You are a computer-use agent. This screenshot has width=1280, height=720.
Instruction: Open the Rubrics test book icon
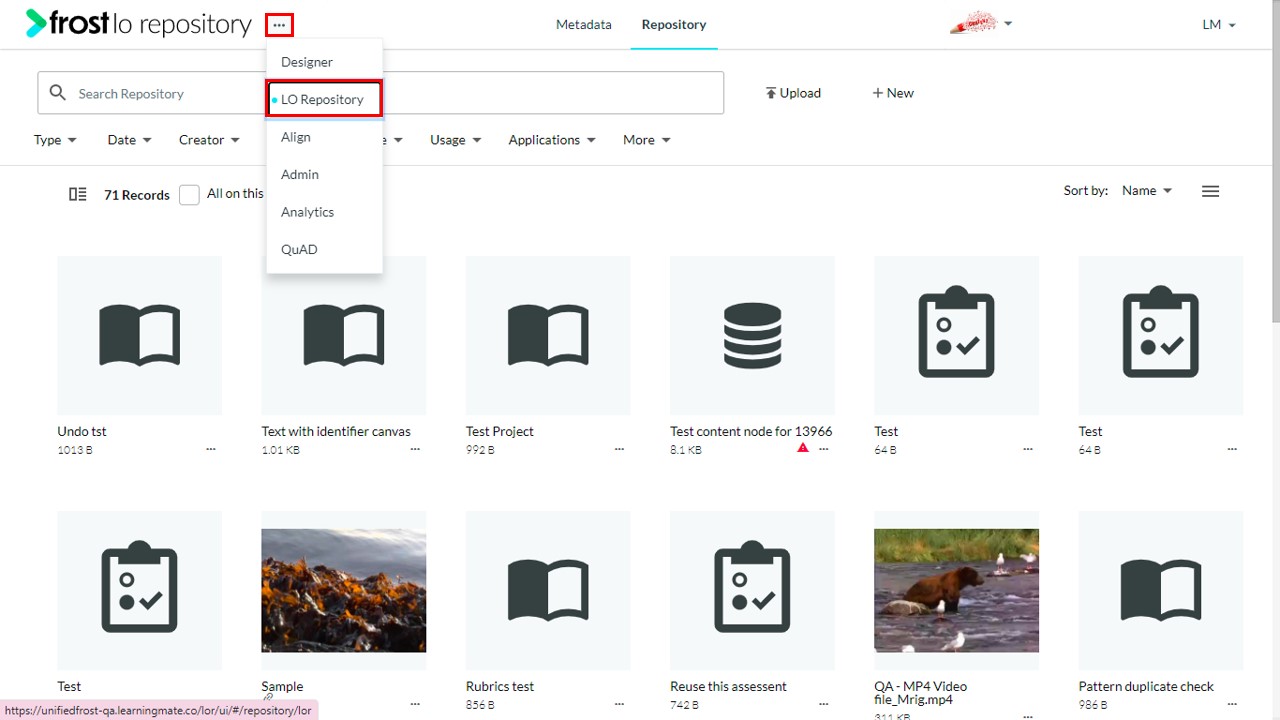[x=548, y=590]
